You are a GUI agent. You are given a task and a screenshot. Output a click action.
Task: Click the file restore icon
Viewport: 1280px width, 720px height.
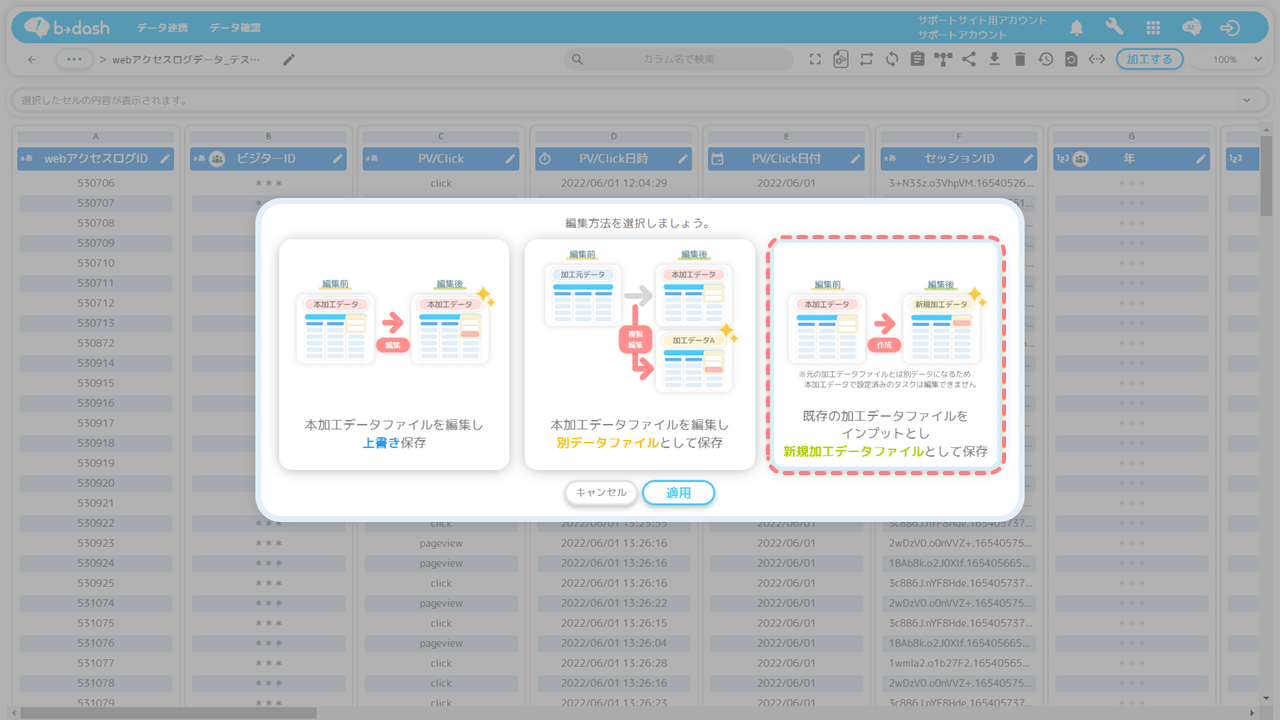pos(1071,60)
